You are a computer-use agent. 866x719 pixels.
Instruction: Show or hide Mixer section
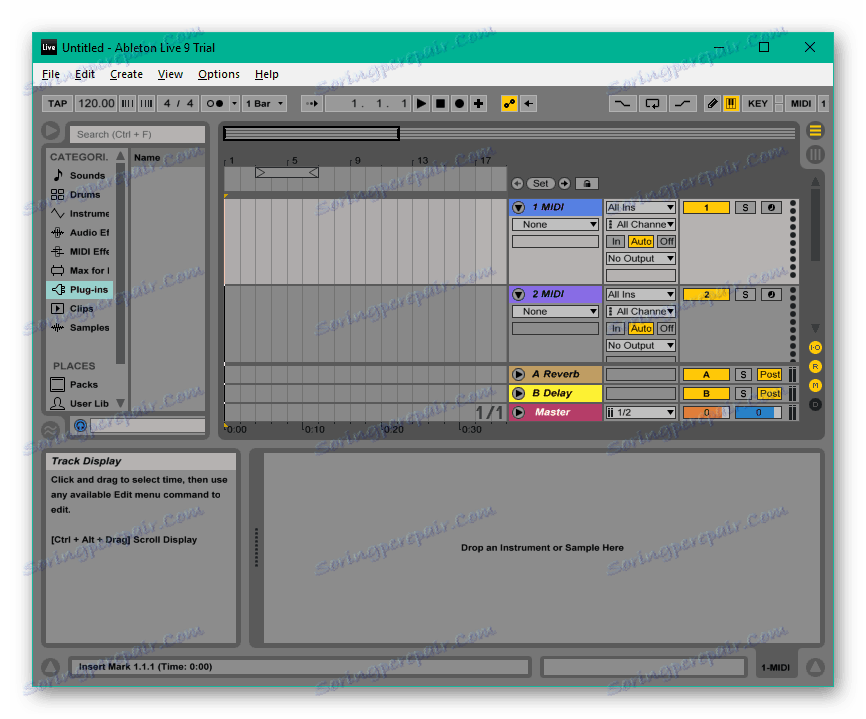pos(815,385)
